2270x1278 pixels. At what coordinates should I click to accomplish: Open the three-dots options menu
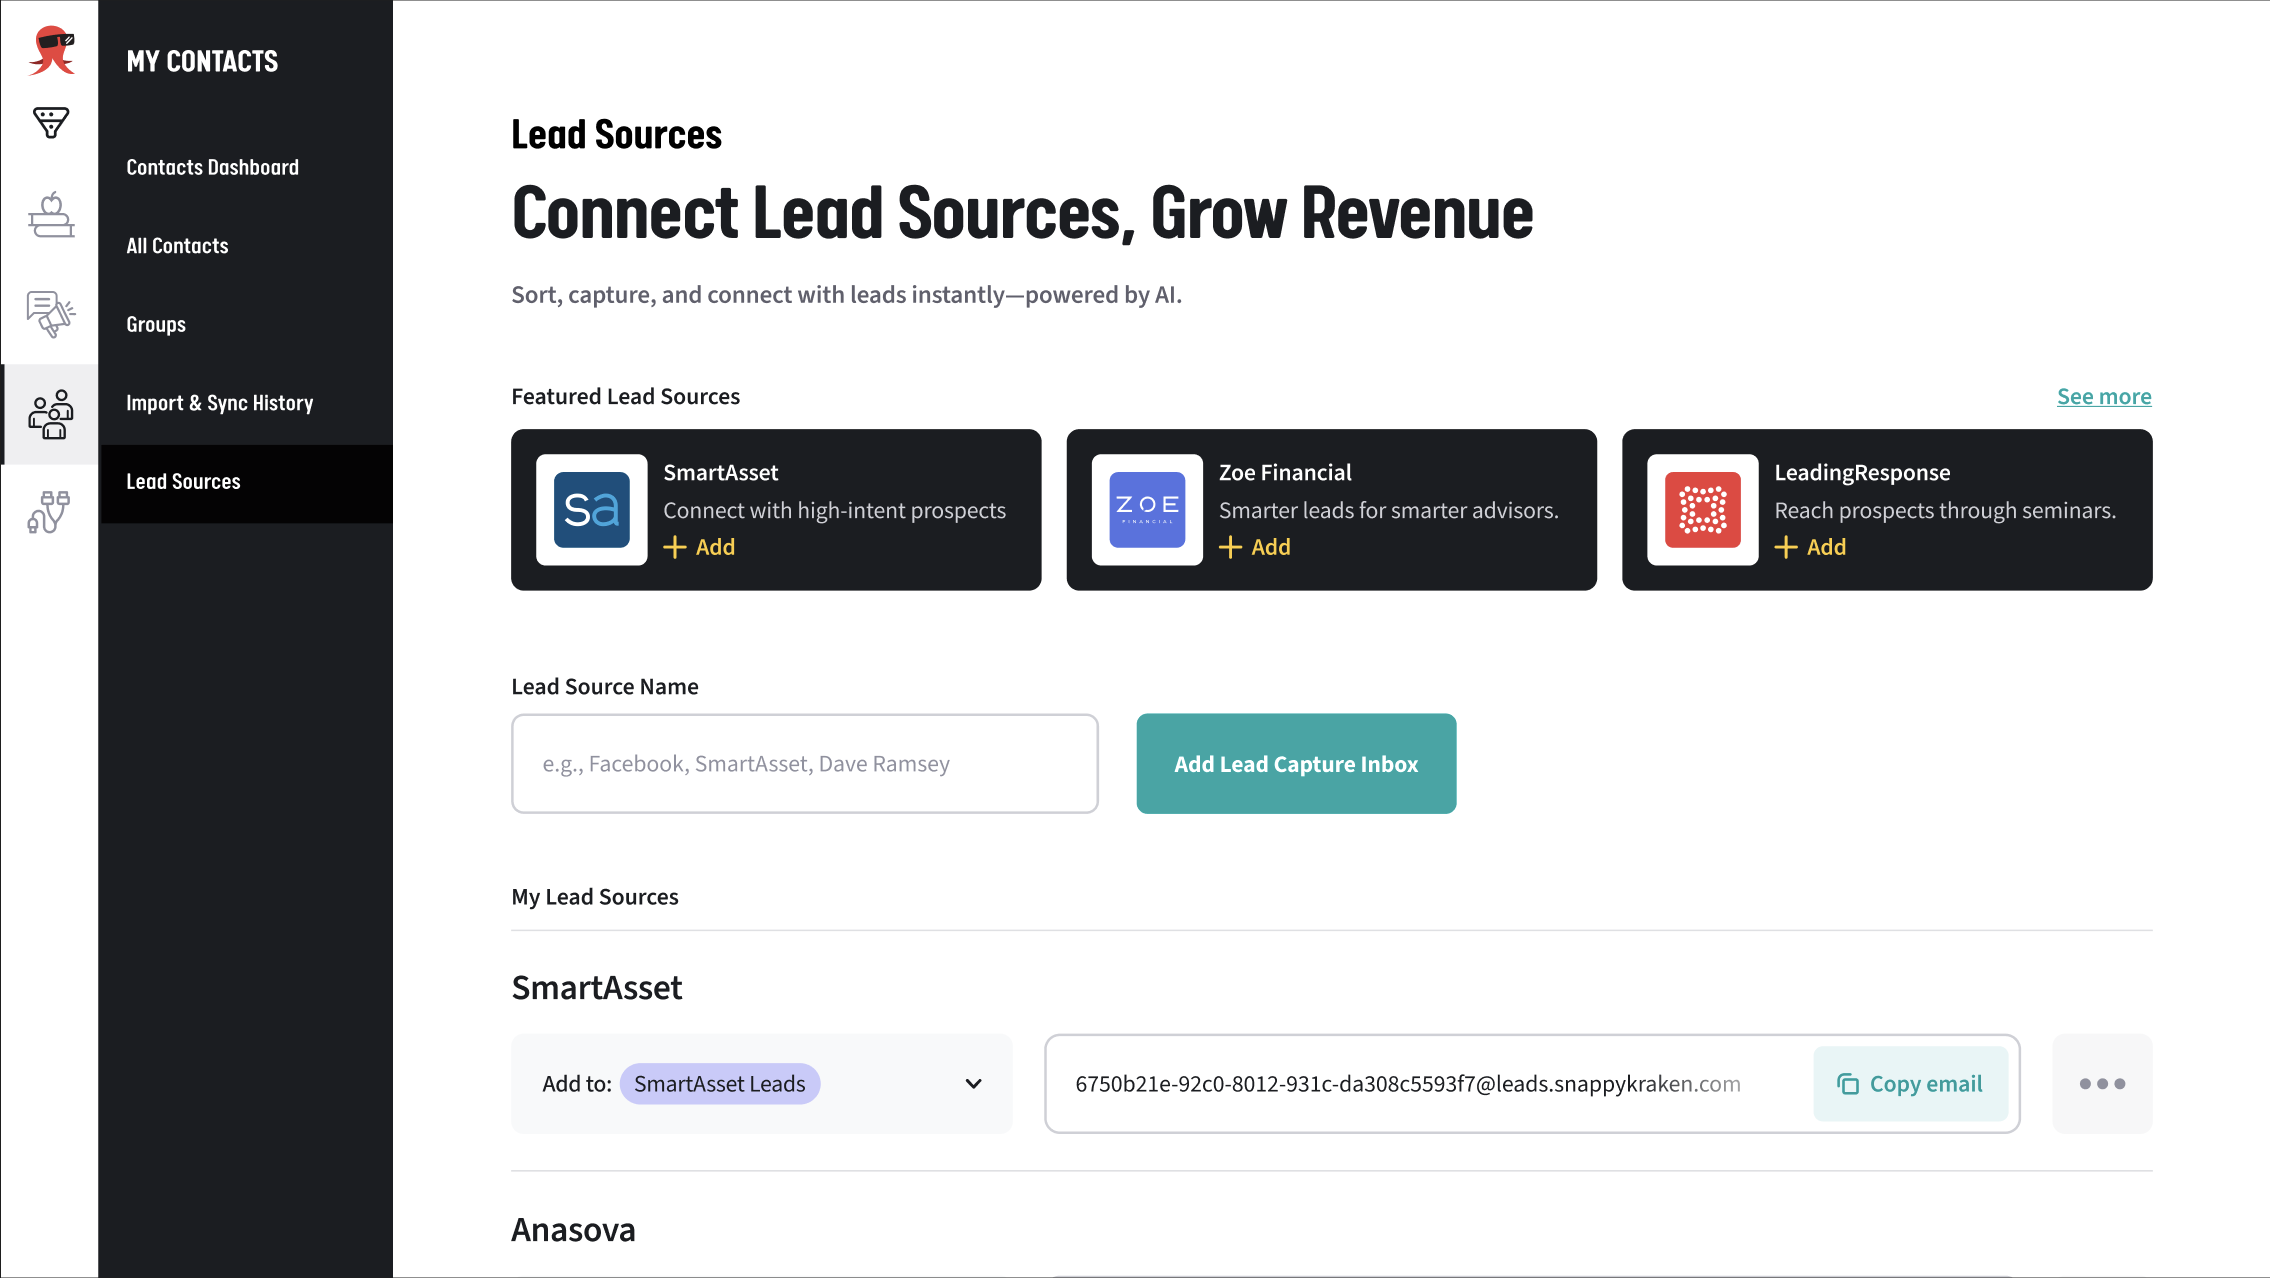[2102, 1084]
